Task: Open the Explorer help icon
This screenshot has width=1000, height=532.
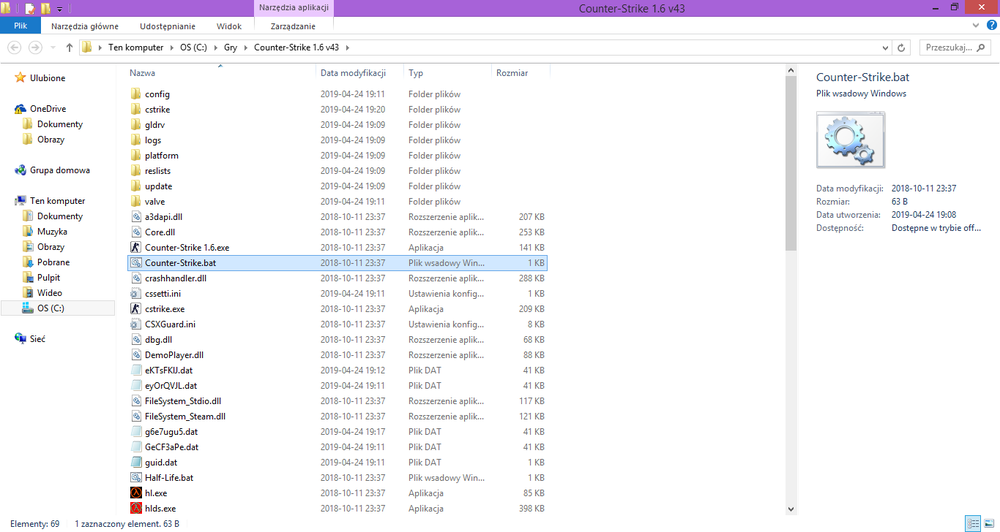Action: point(992,26)
